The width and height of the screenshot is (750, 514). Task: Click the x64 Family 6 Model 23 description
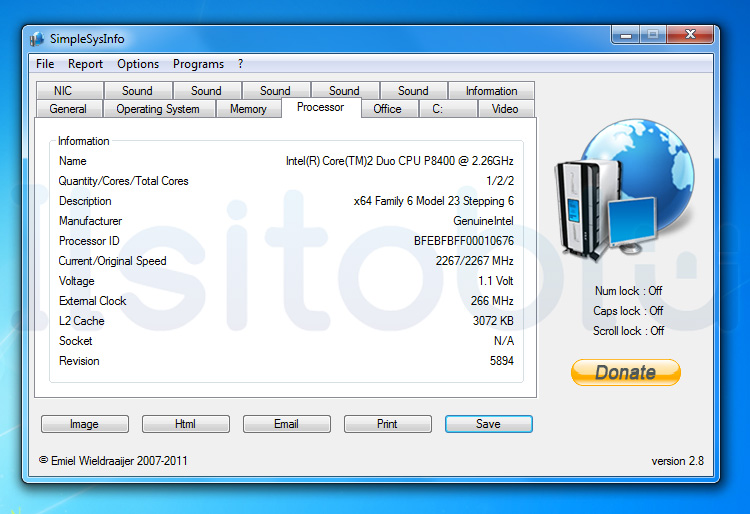(x=433, y=201)
